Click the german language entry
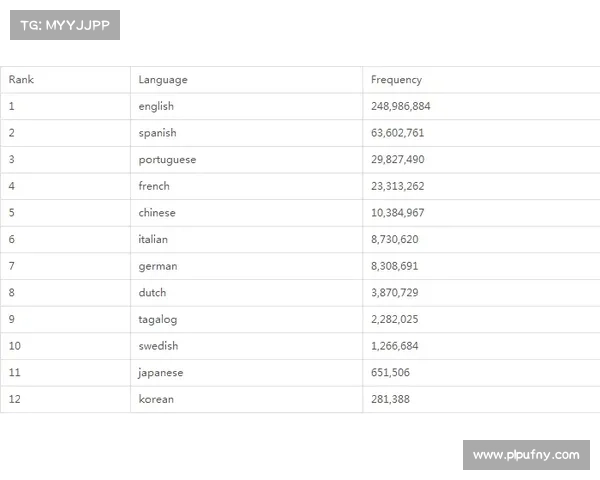Image resolution: width=600 pixels, height=480 pixels. click(x=156, y=266)
